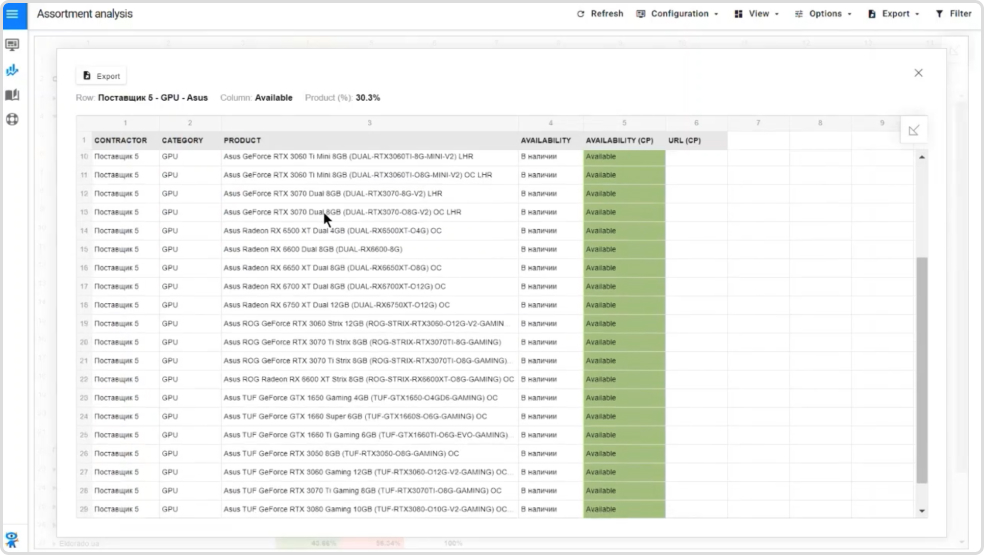Select column number 3 header

click(370, 123)
